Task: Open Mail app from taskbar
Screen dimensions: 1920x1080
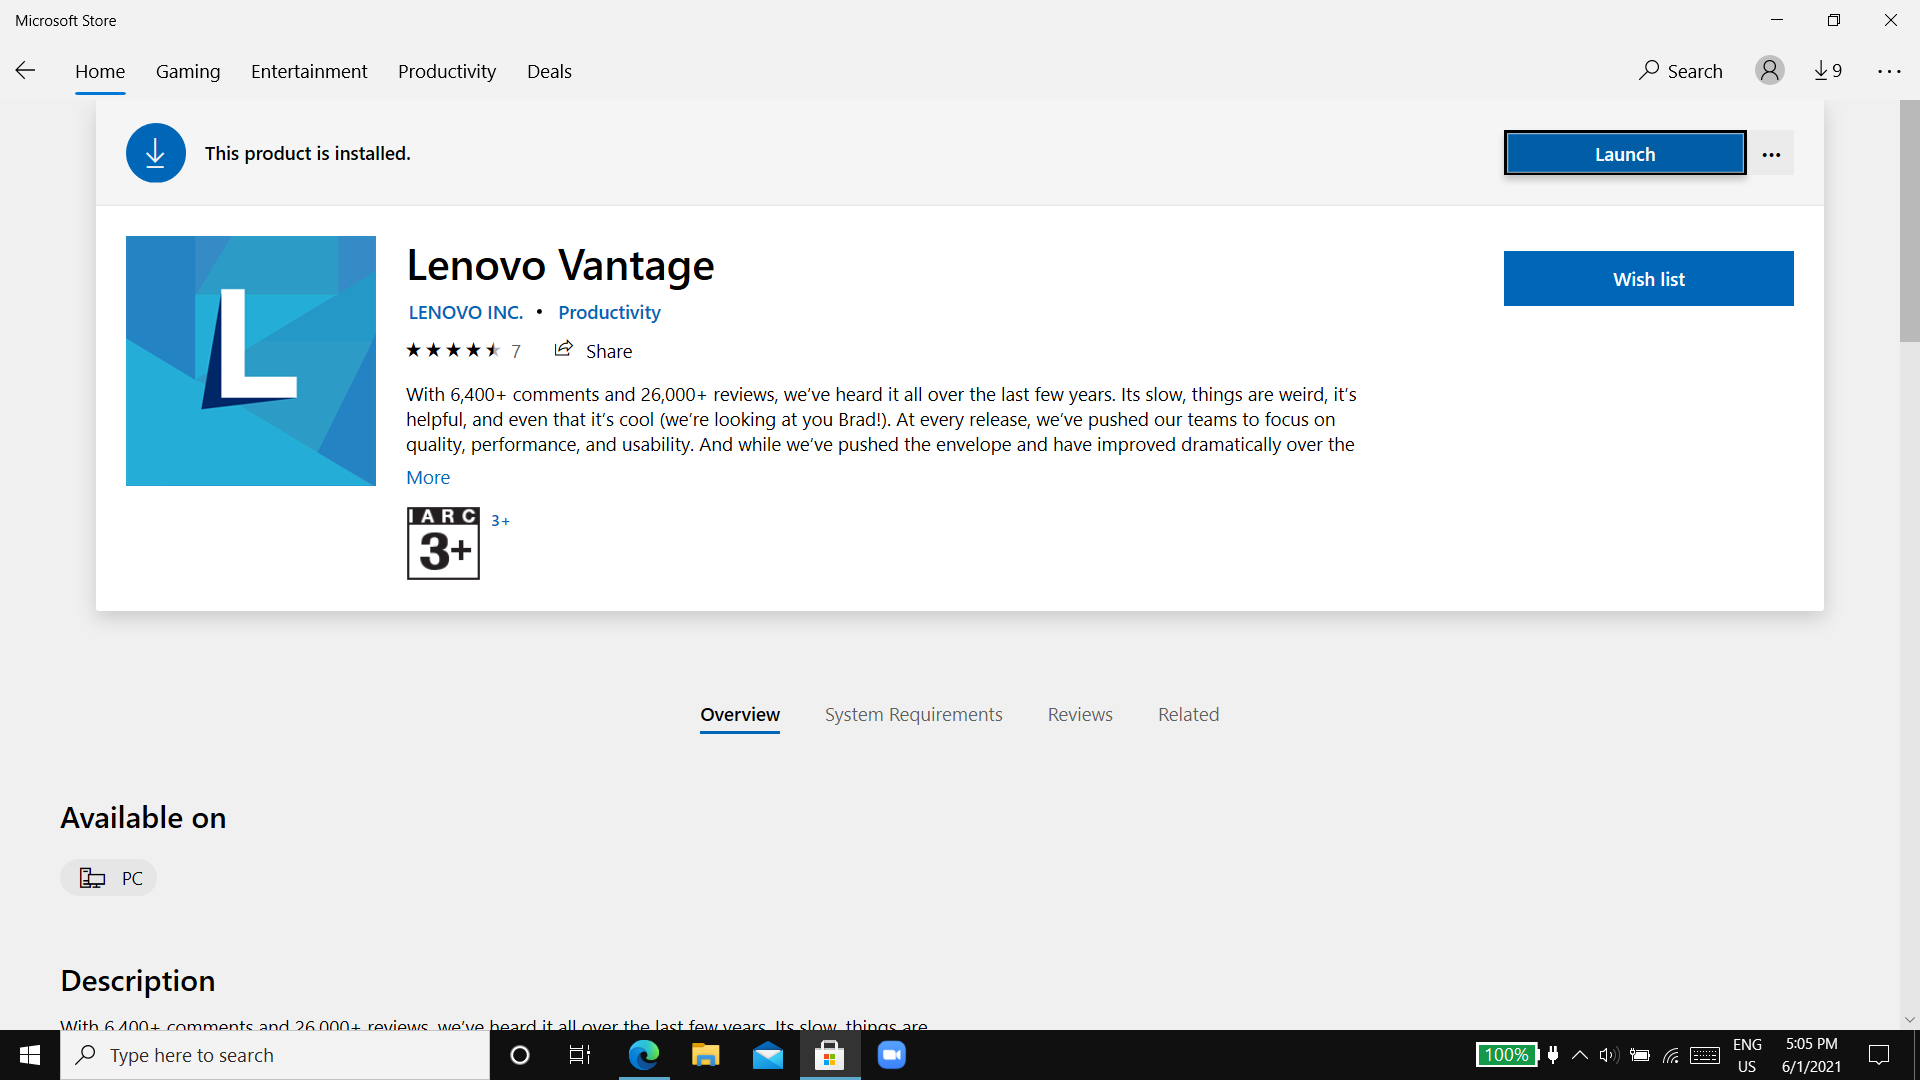Action: coord(768,1055)
